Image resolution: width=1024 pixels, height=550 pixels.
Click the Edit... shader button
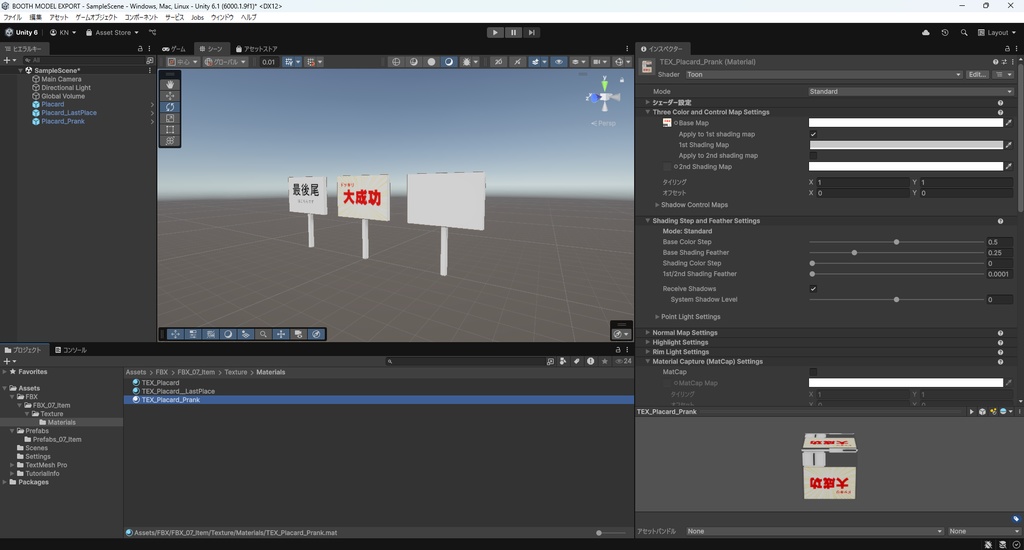tap(977, 75)
